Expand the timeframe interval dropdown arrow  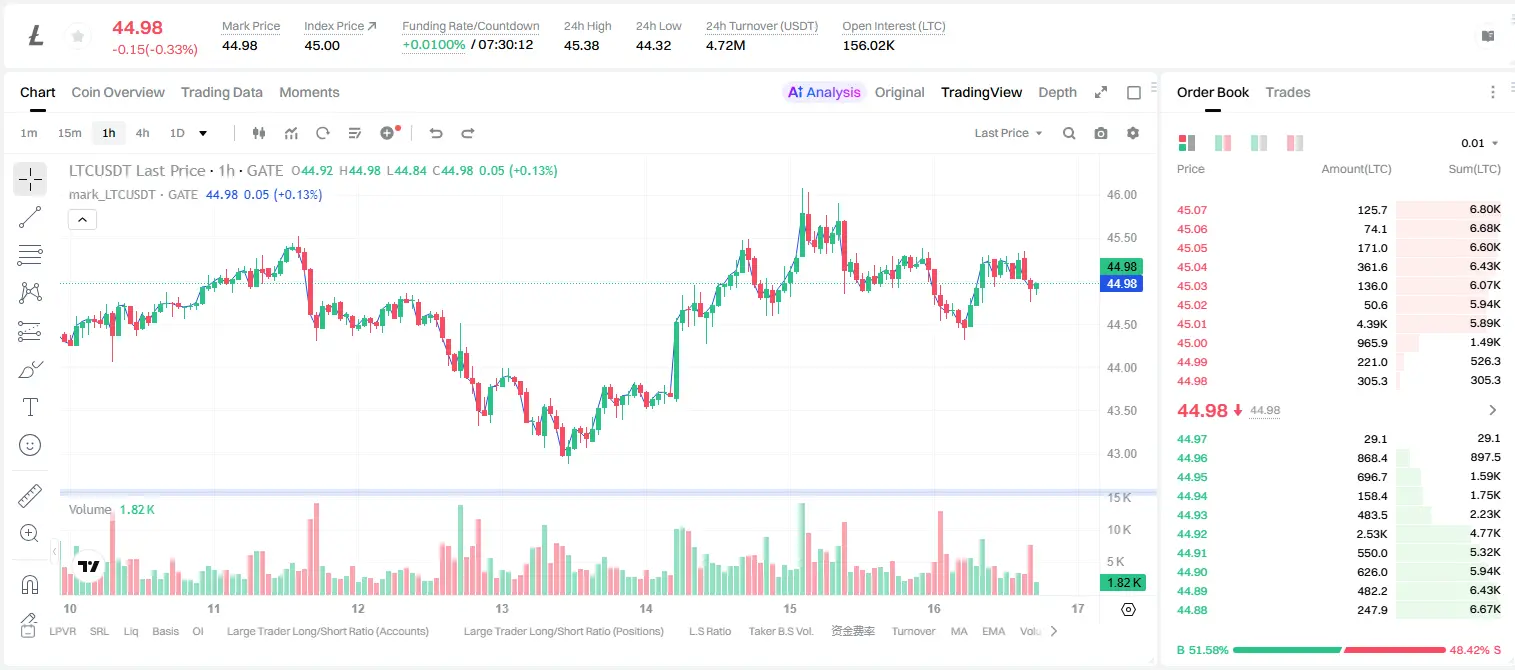(203, 133)
